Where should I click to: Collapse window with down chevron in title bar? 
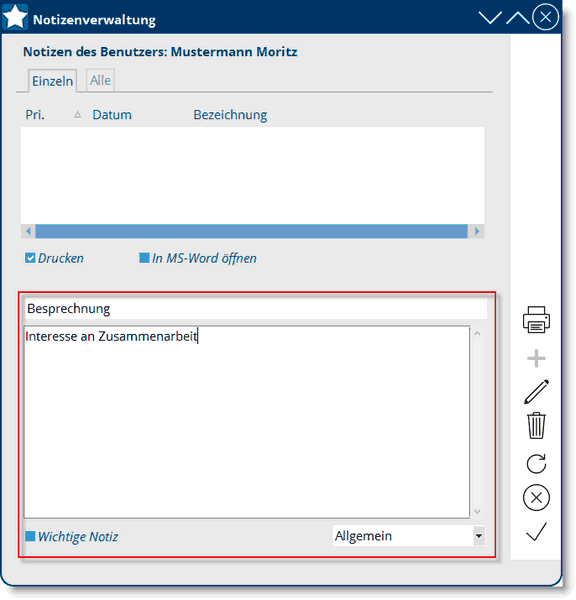tap(490, 18)
